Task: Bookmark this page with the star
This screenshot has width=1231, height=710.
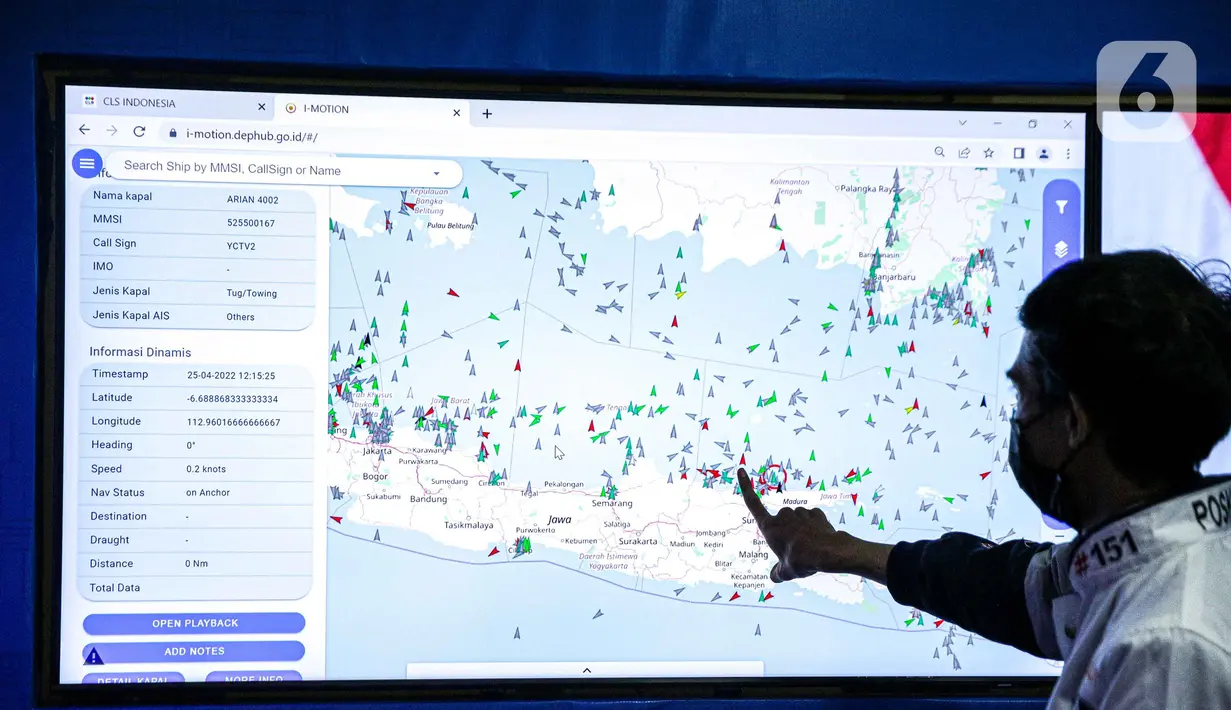Action: 989,153
